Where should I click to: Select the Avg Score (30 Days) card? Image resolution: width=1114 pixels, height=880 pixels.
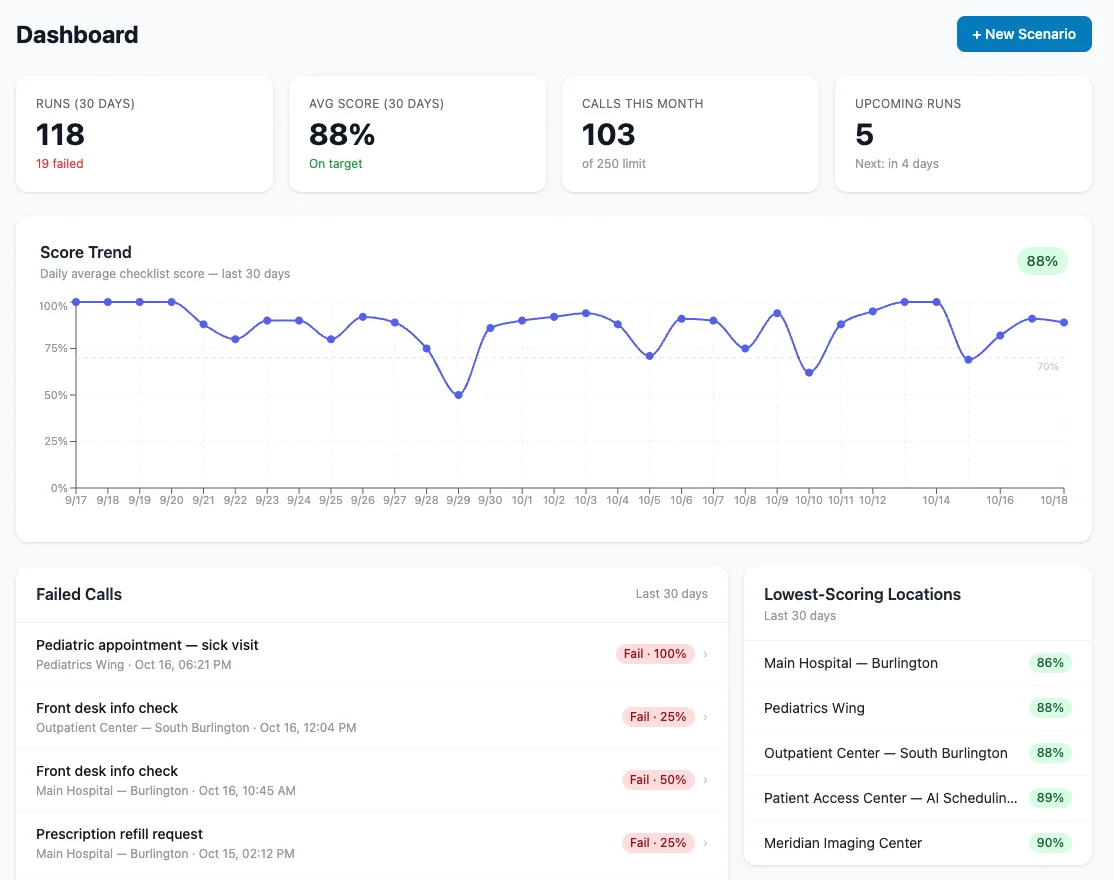click(x=417, y=134)
